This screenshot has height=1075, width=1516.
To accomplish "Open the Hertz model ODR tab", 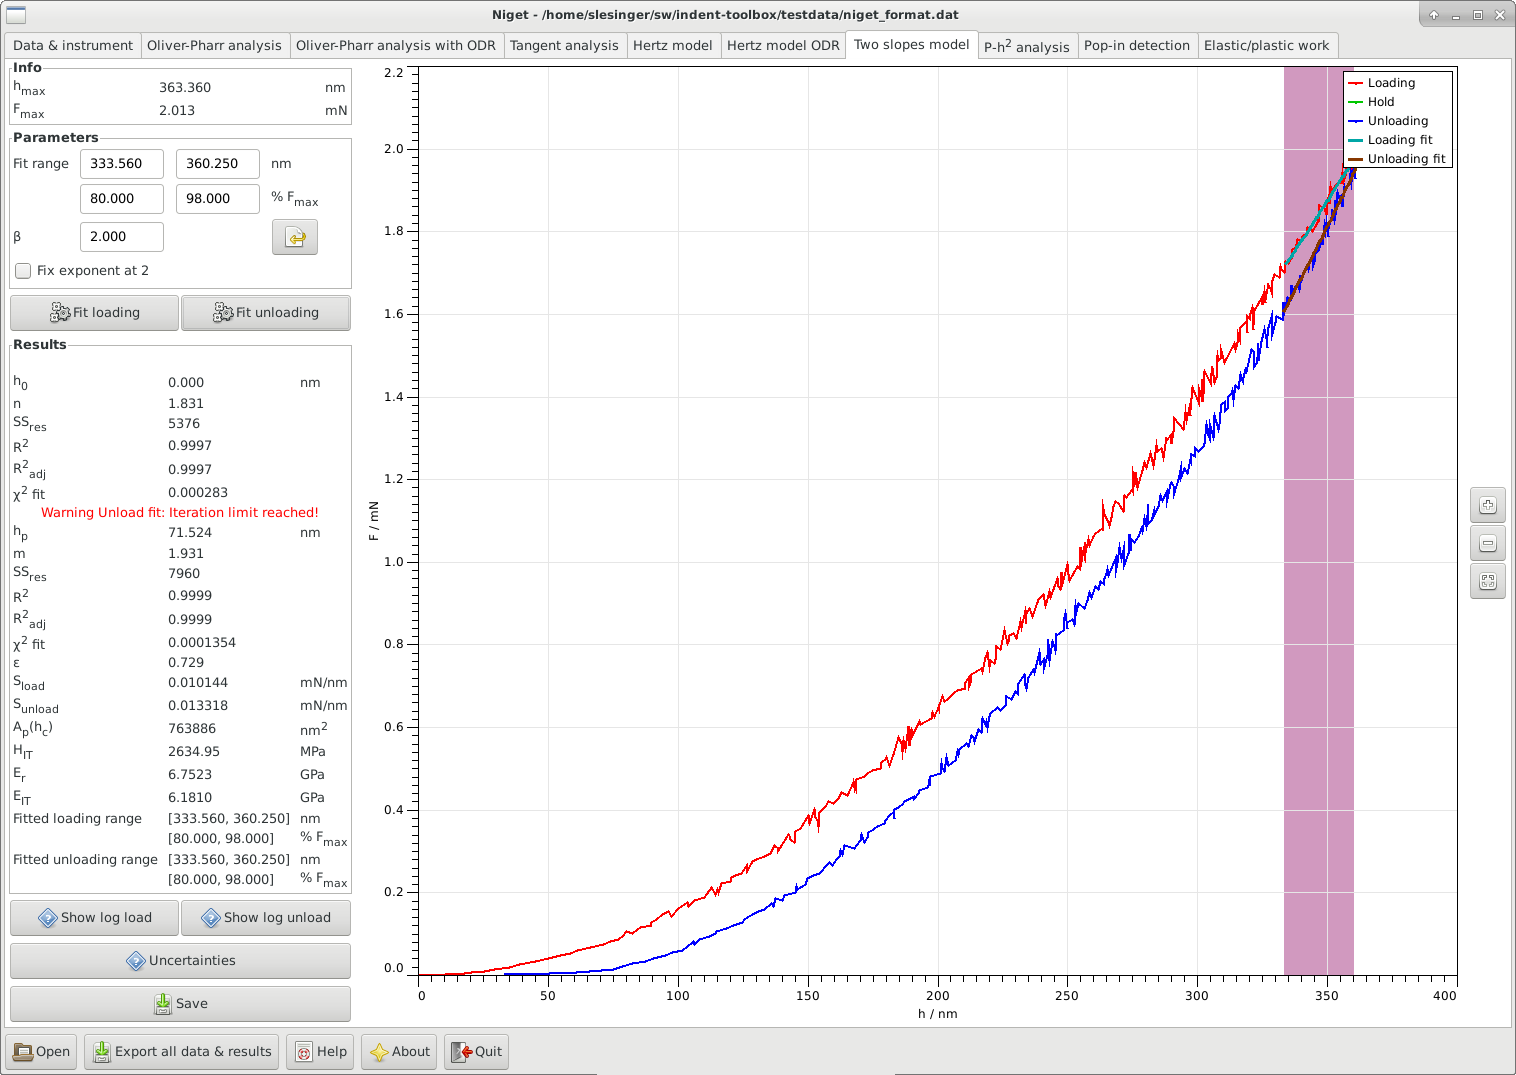I will point(783,46).
